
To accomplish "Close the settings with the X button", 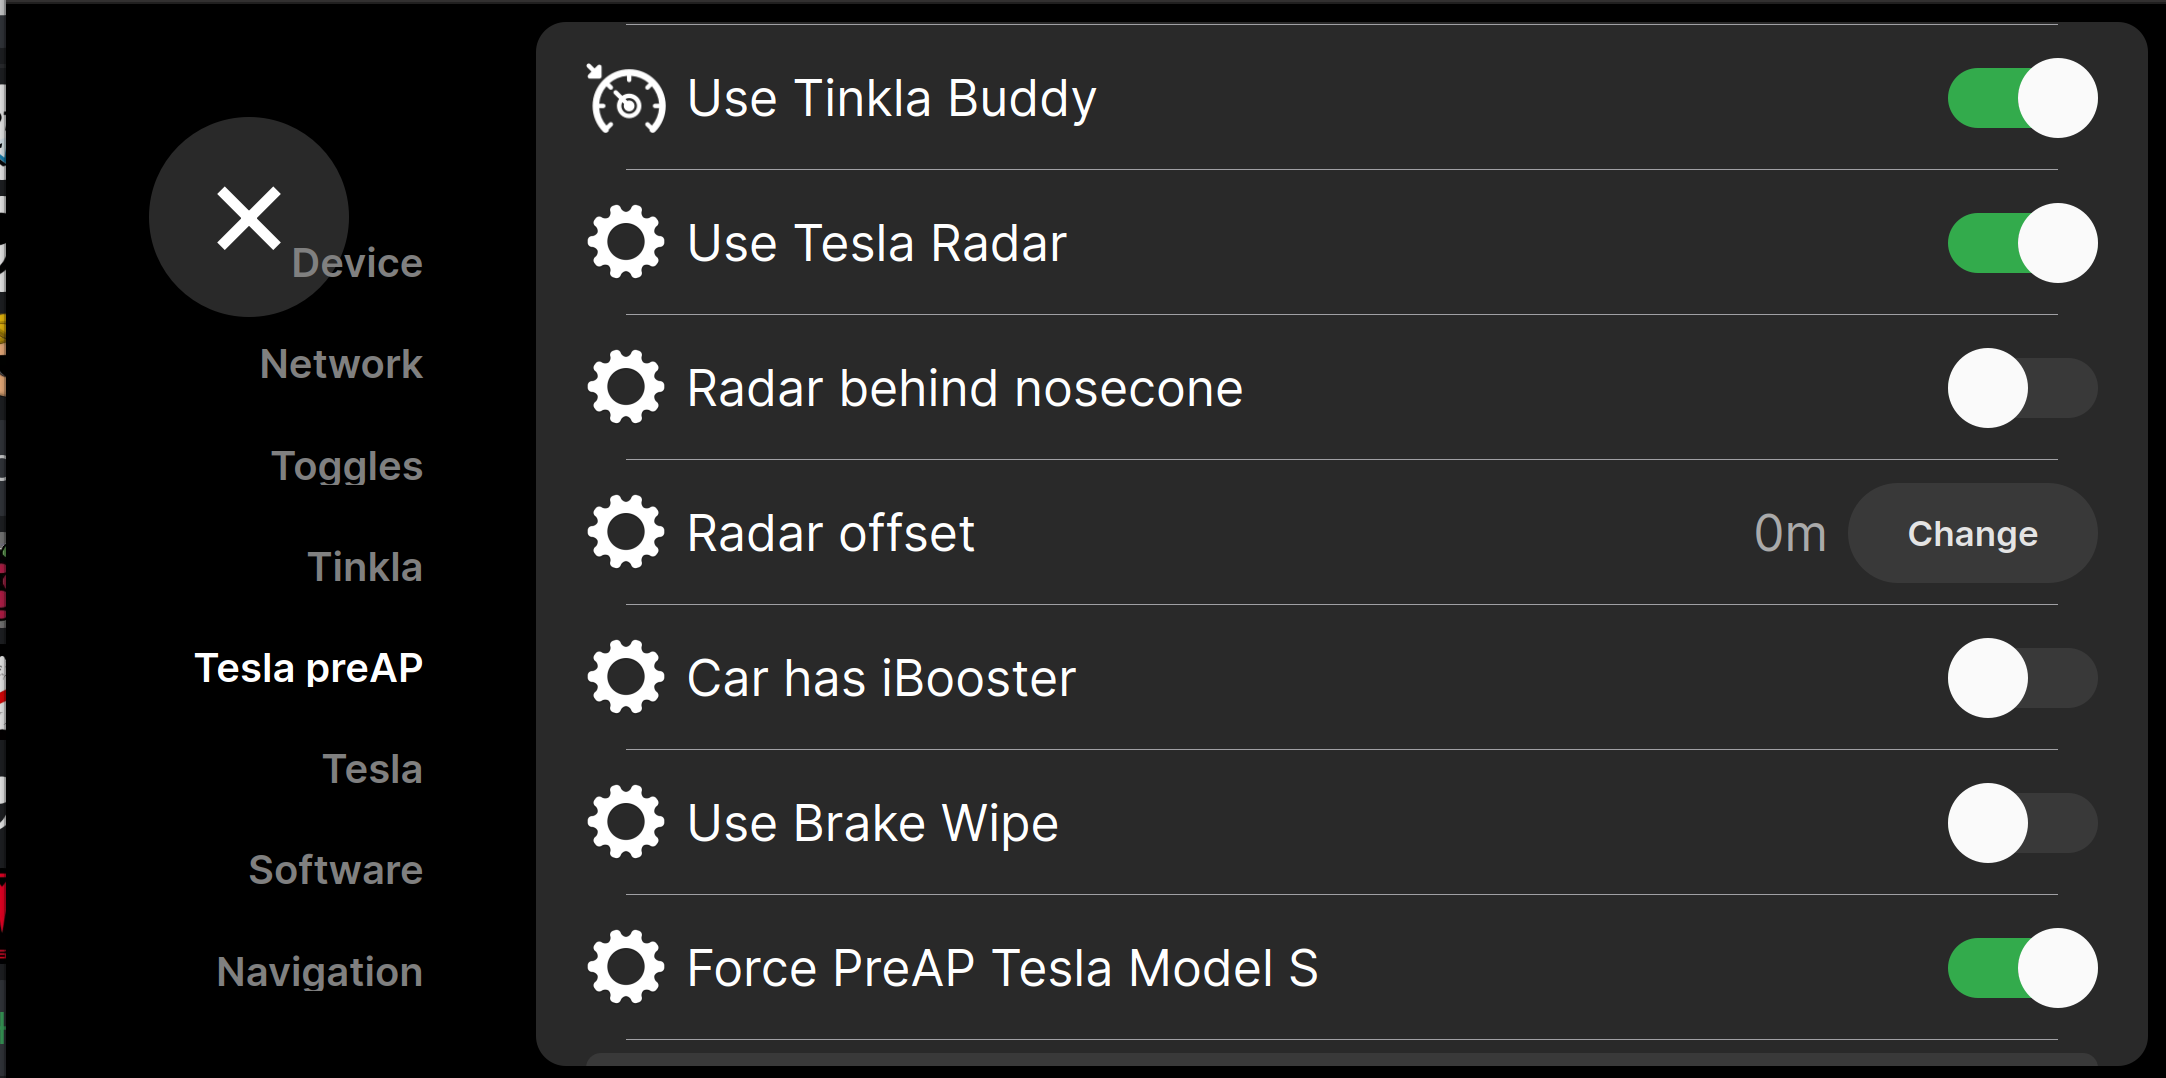I will (x=248, y=217).
